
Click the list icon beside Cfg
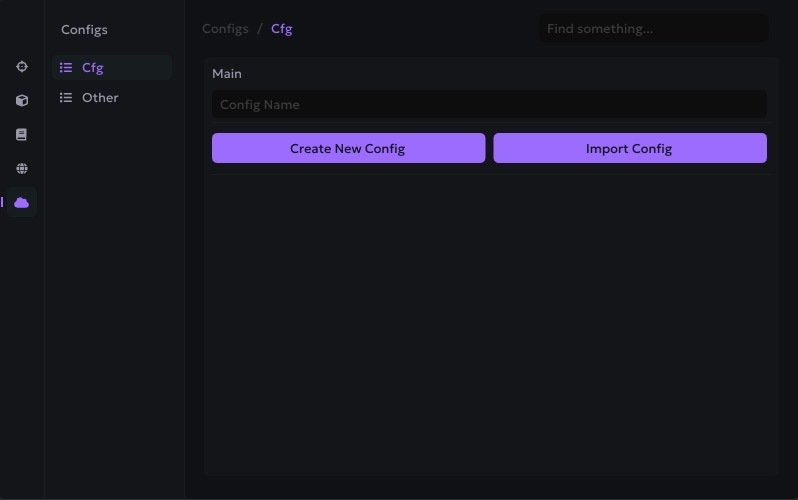click(x=66, y=68)
